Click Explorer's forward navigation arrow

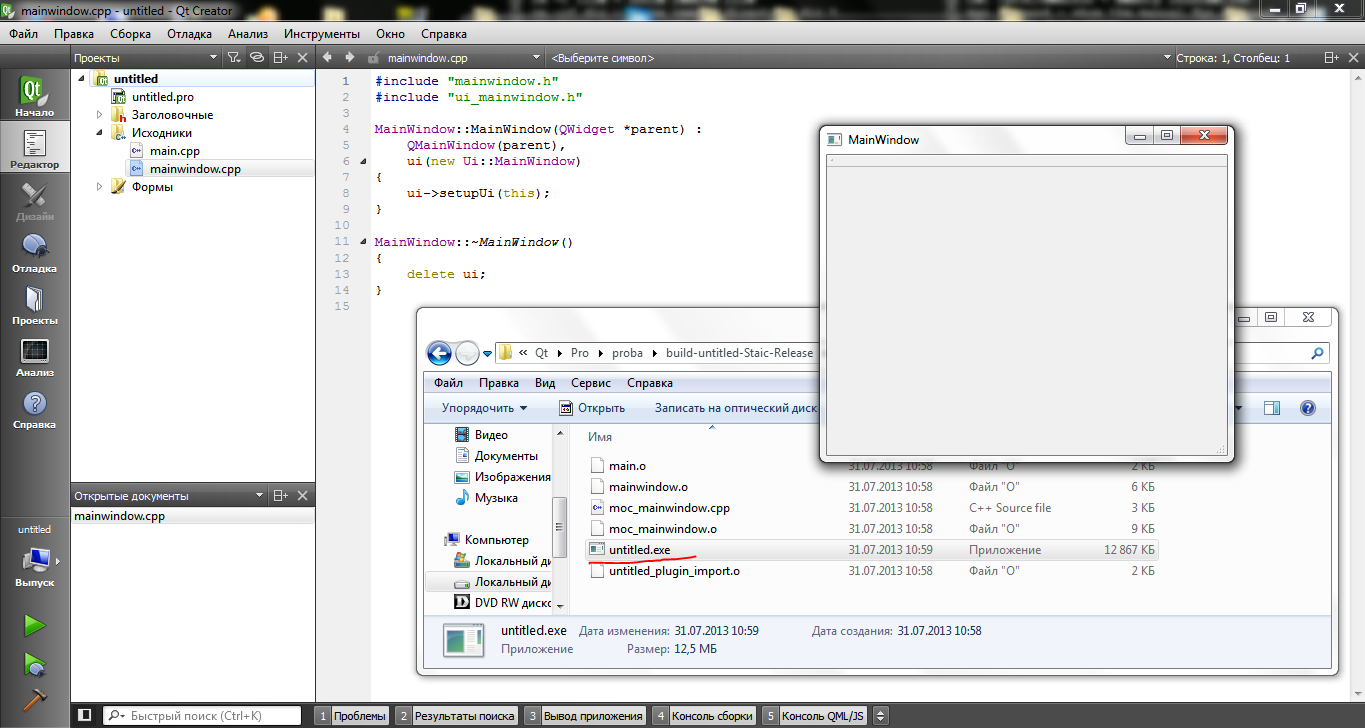(467, 353)
